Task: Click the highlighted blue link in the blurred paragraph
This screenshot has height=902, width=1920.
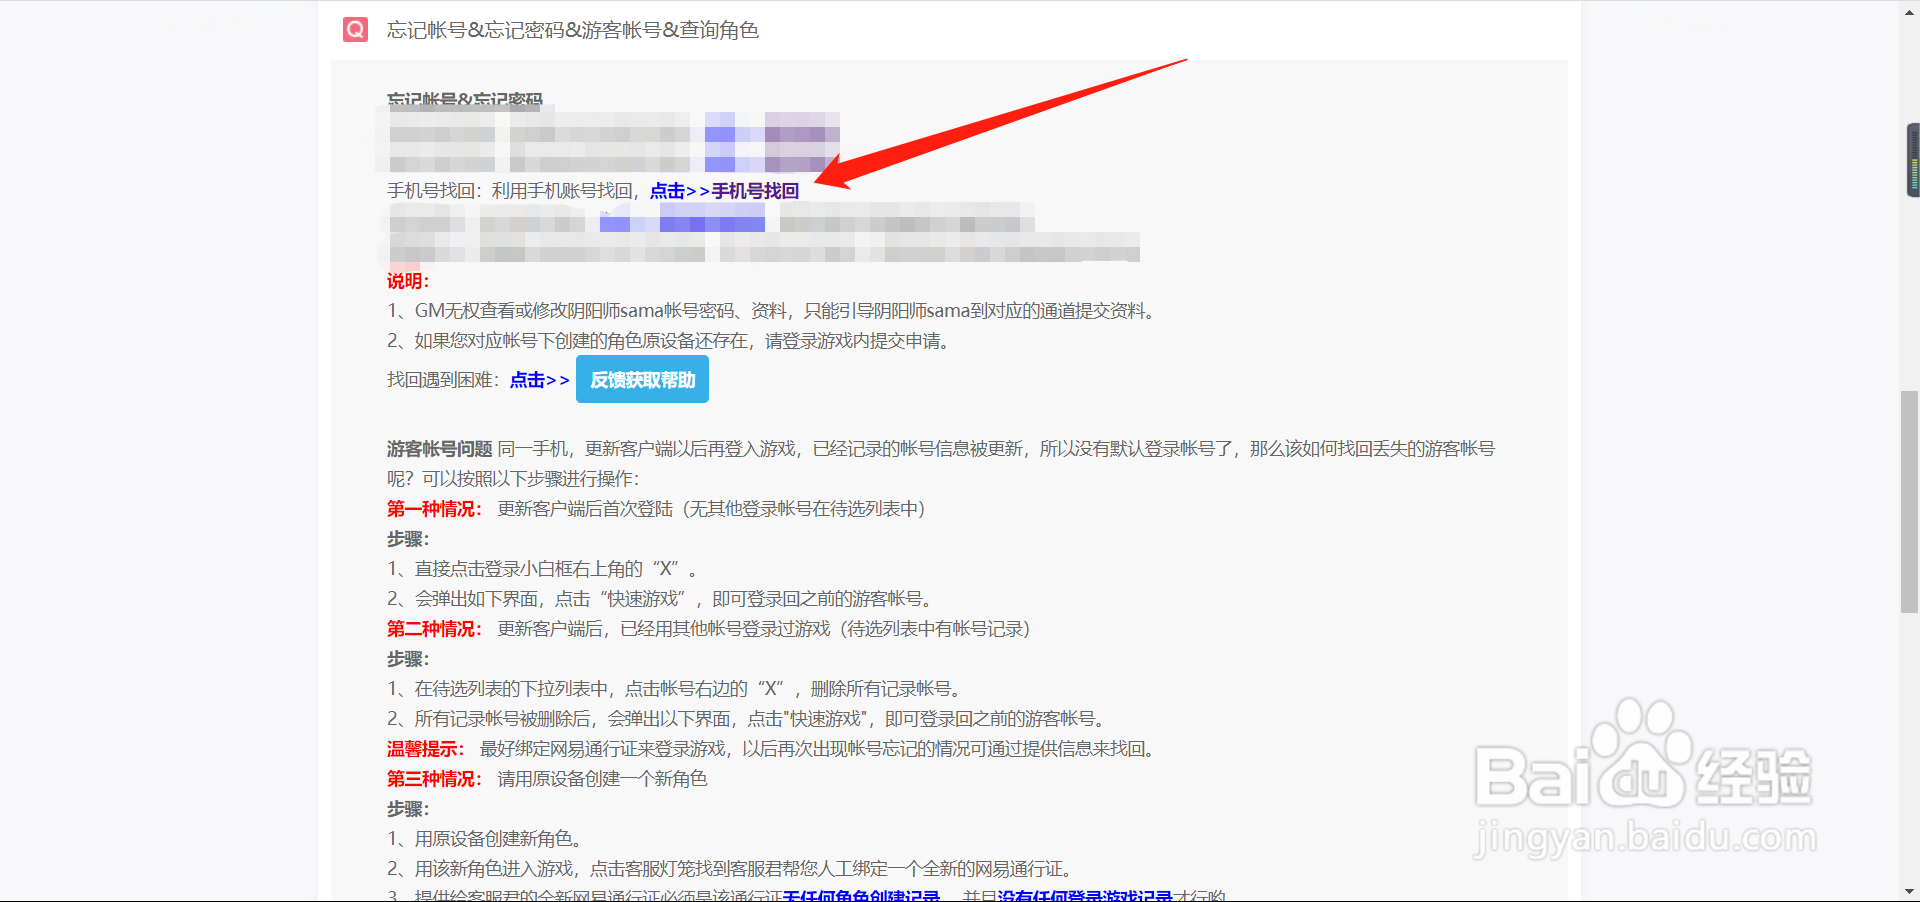Action: click(683, 222)
